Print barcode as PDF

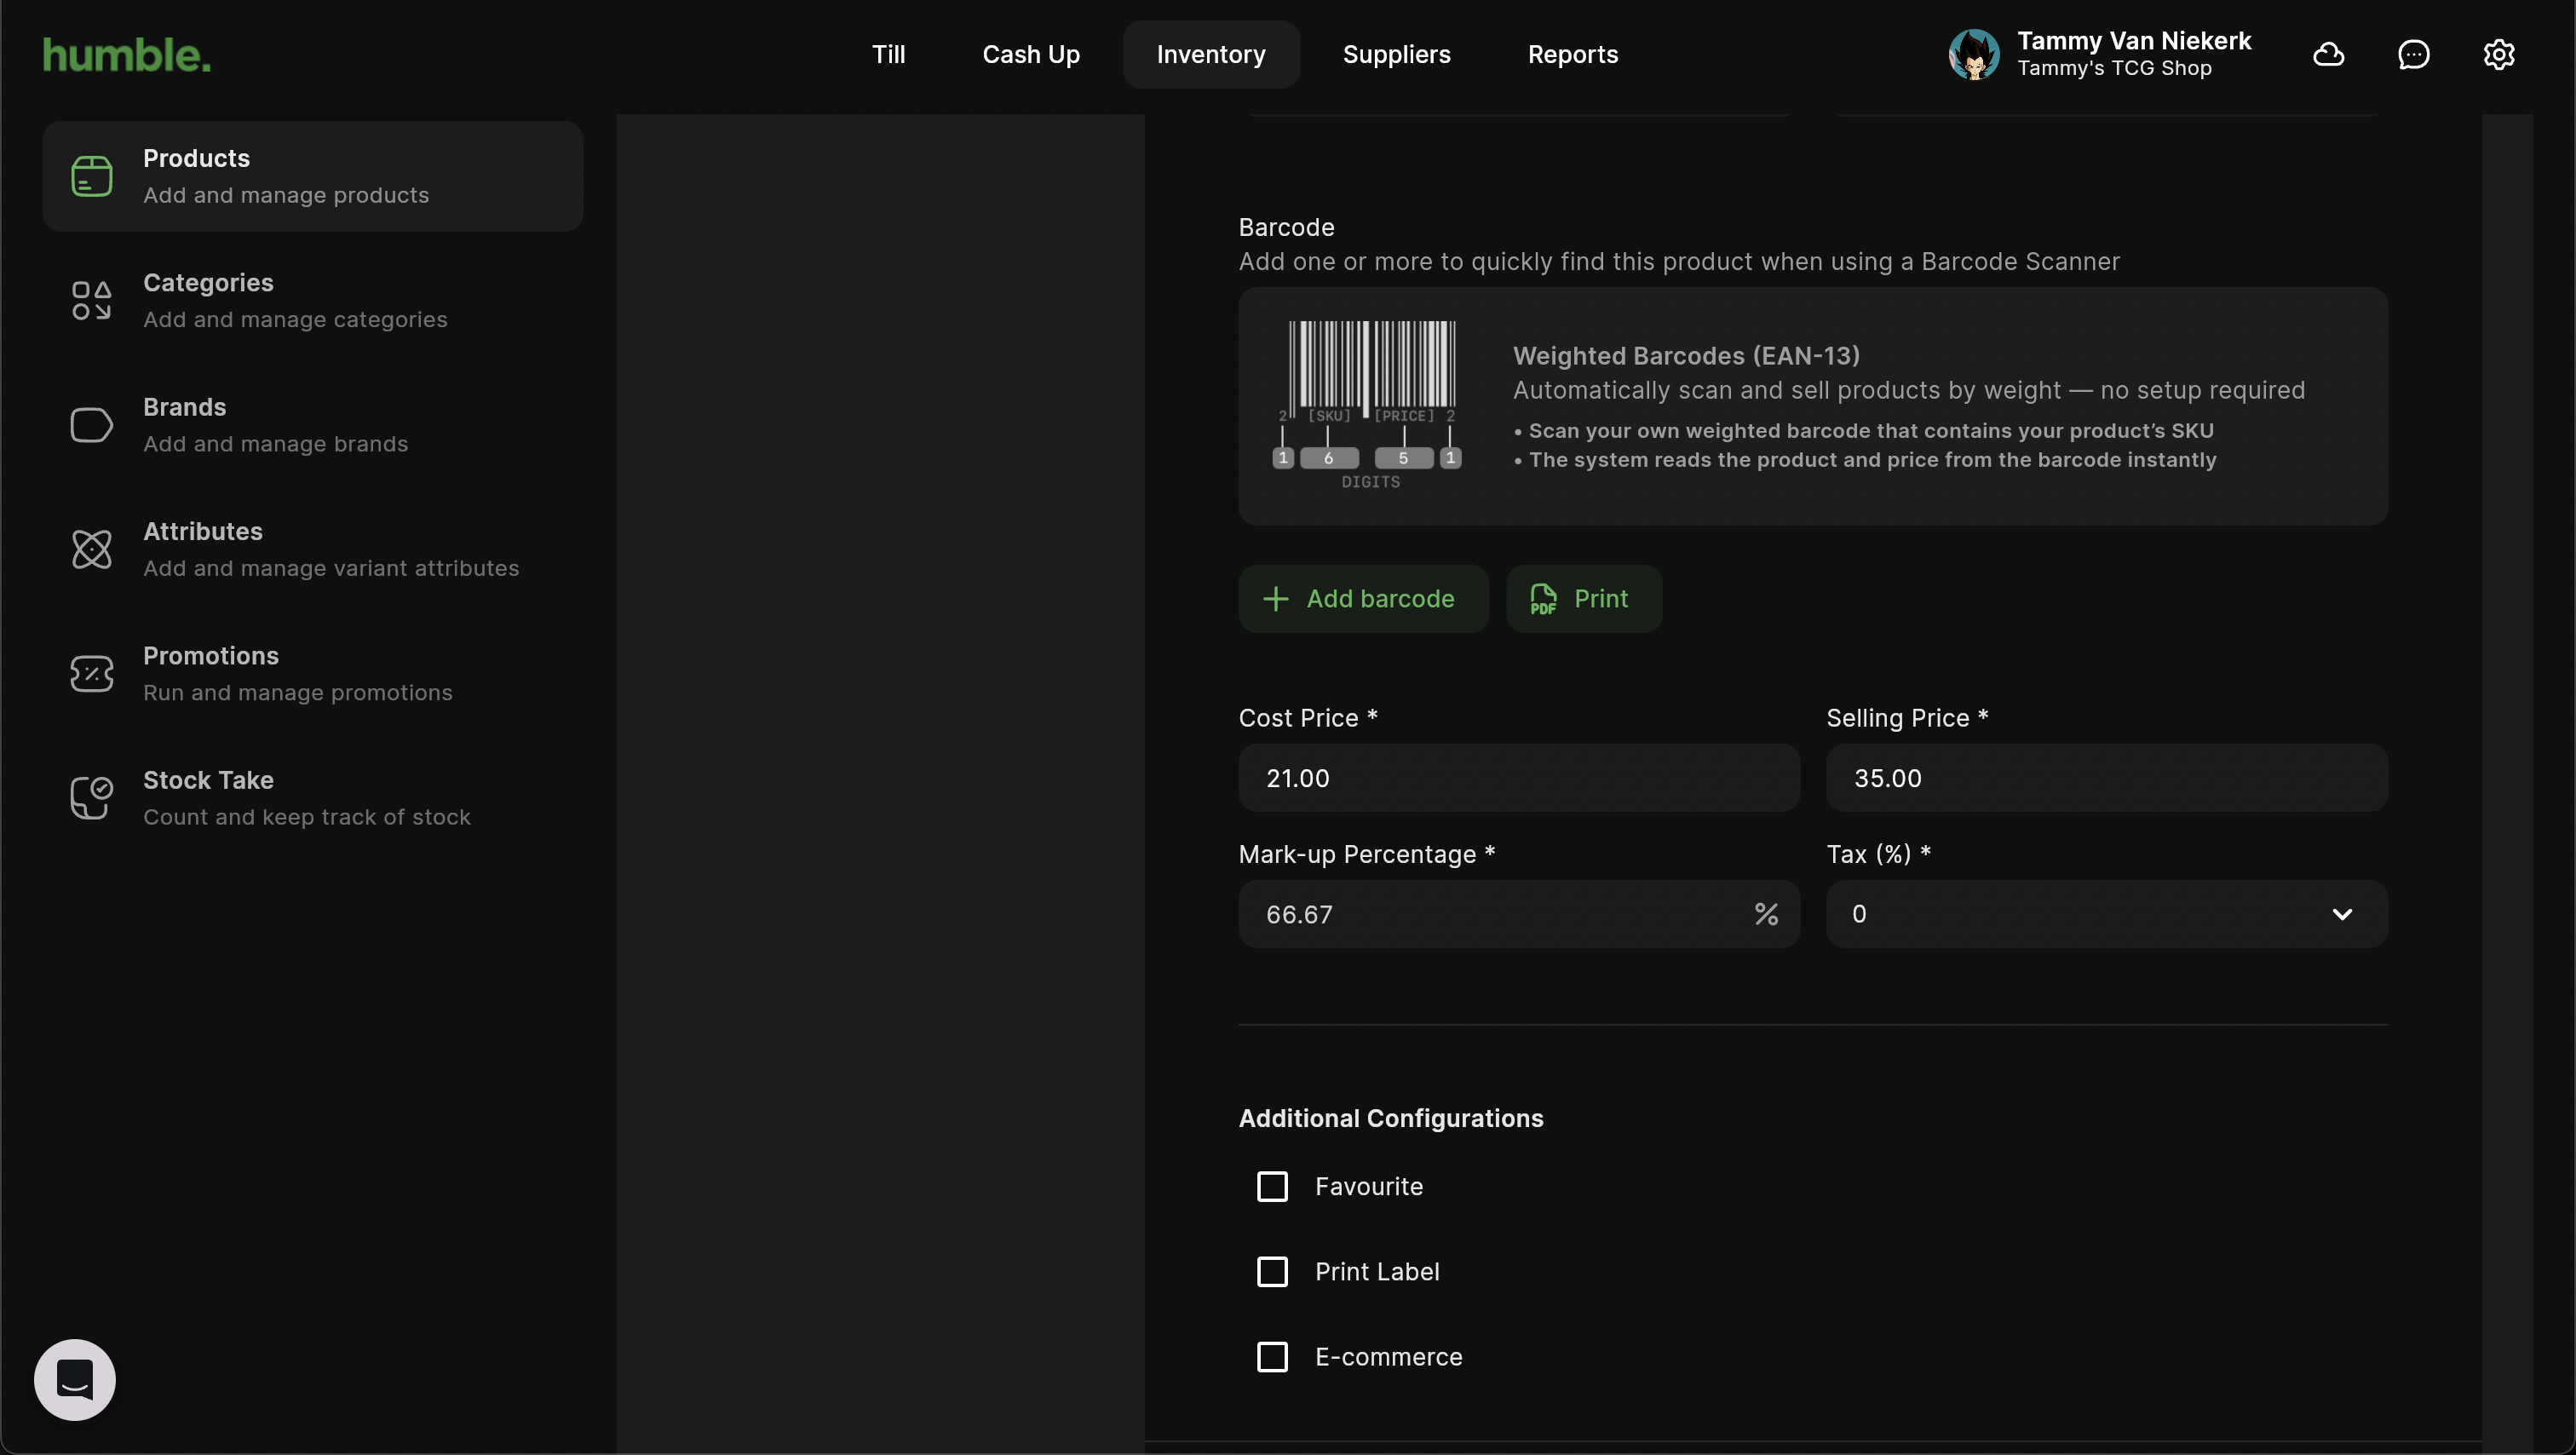click(x=1583, y=599)
